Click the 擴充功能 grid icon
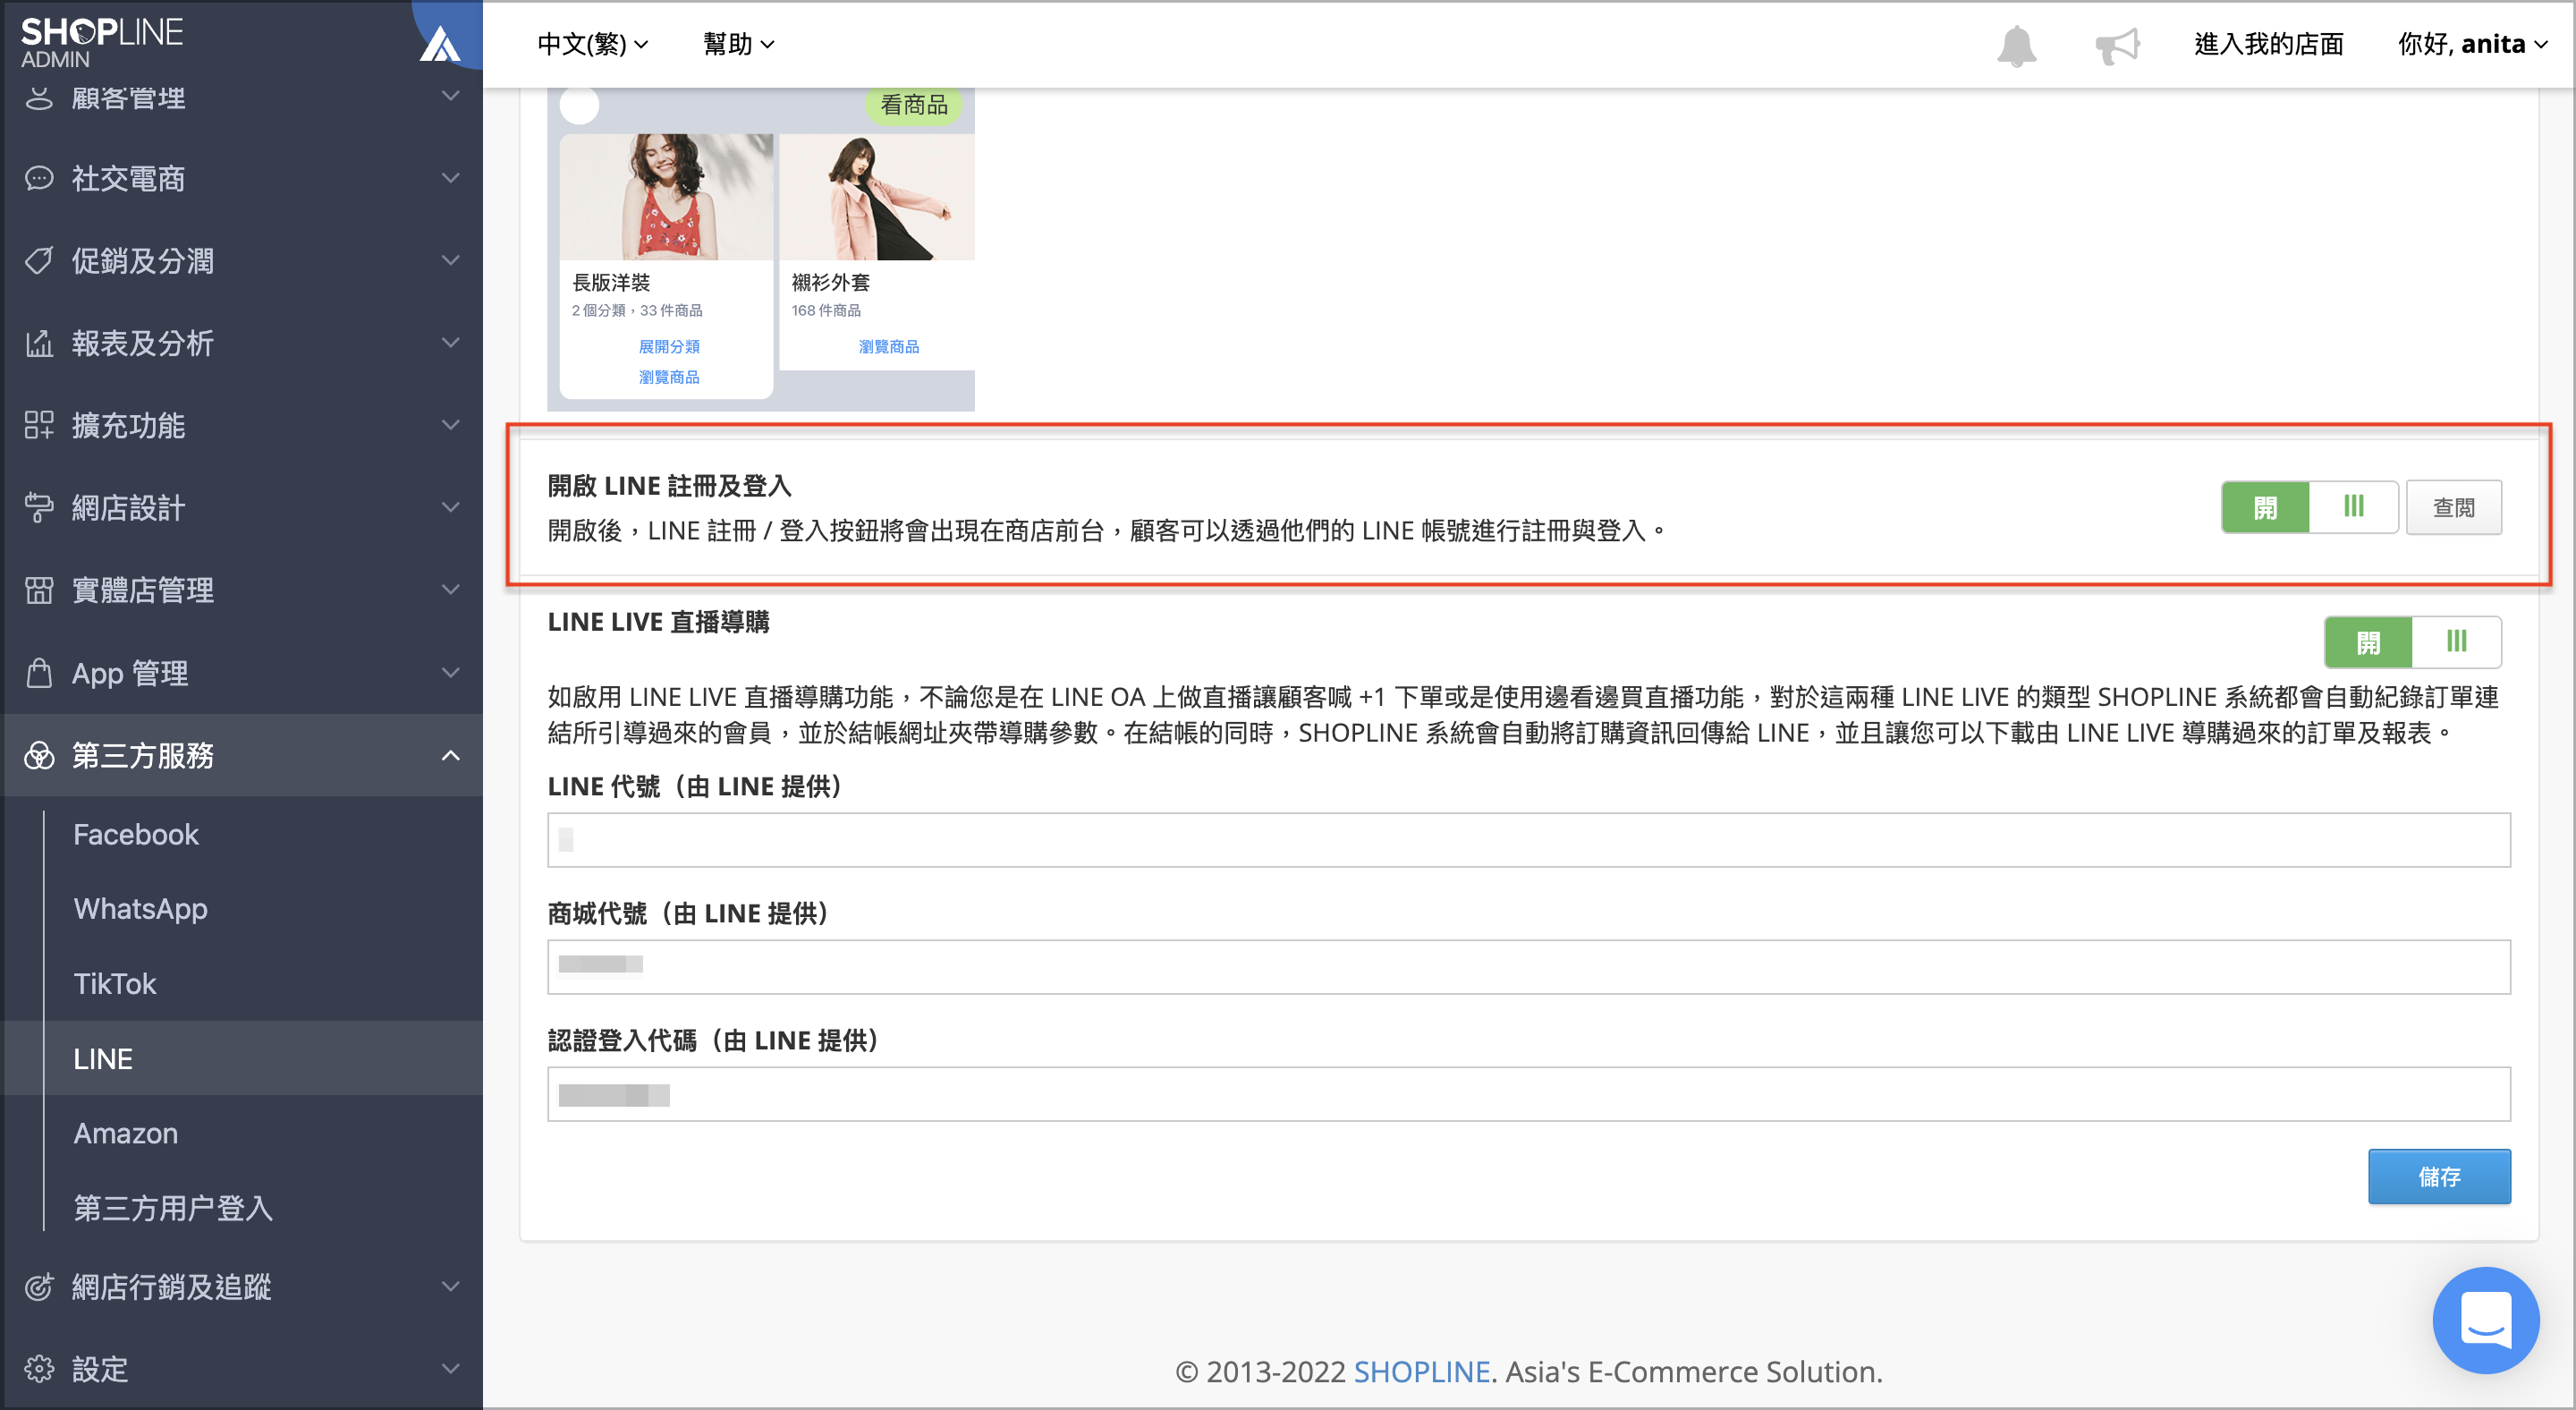The height and width of the screenshot is (1410, 2576). click(39, 425)
